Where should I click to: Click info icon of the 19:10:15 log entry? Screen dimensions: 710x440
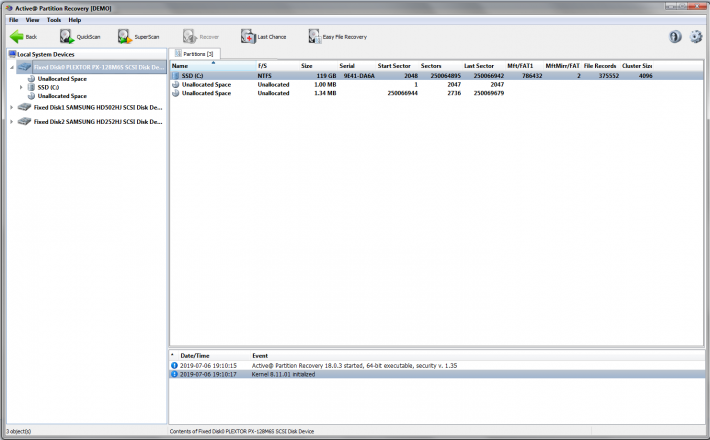point(174,365)
